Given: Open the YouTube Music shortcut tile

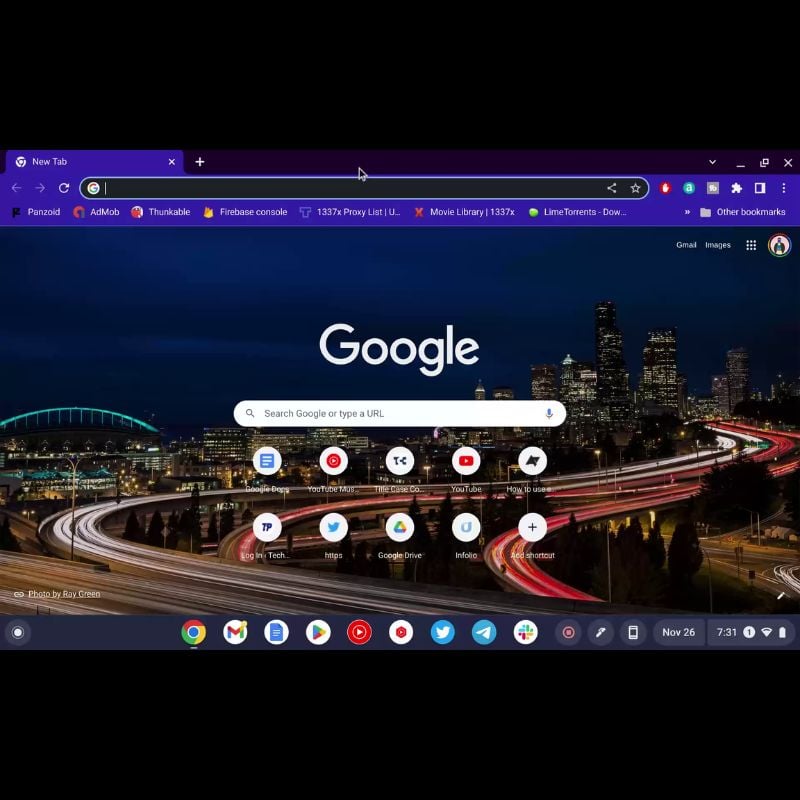Looking at the screenshot, I should point(333,469).
